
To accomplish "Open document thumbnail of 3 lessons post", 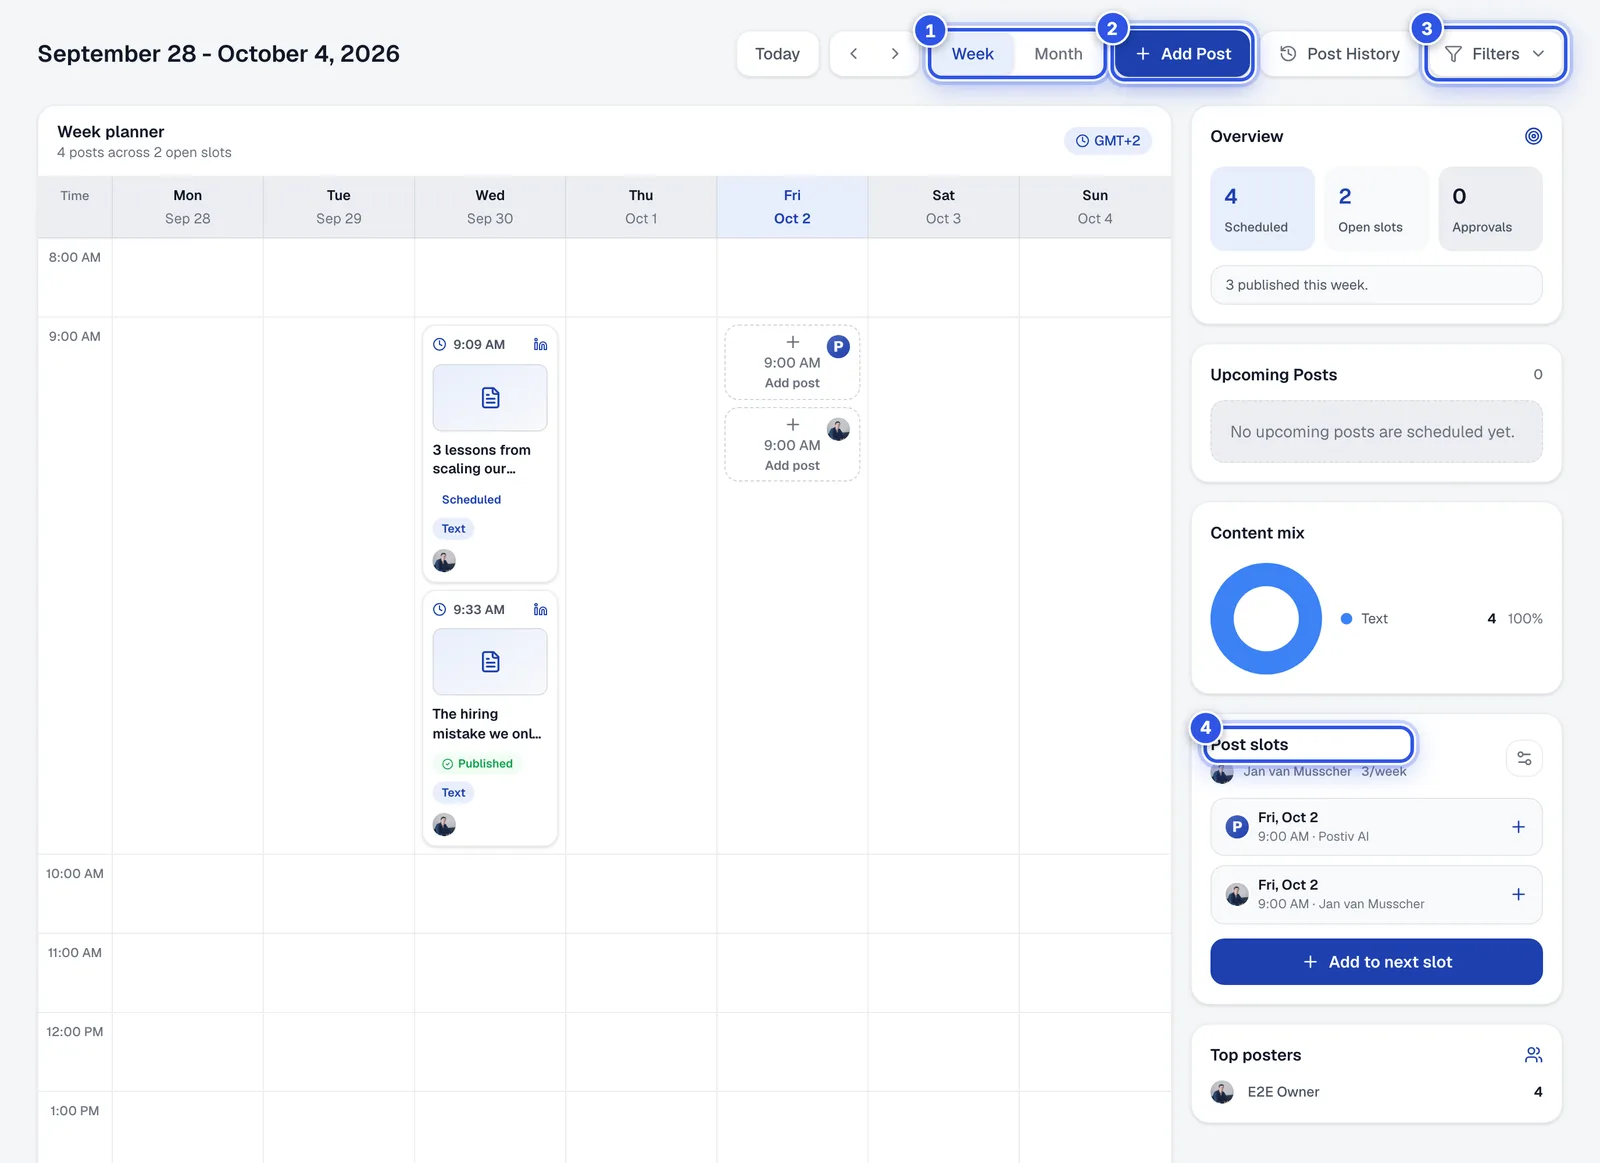I will (490, 398).
